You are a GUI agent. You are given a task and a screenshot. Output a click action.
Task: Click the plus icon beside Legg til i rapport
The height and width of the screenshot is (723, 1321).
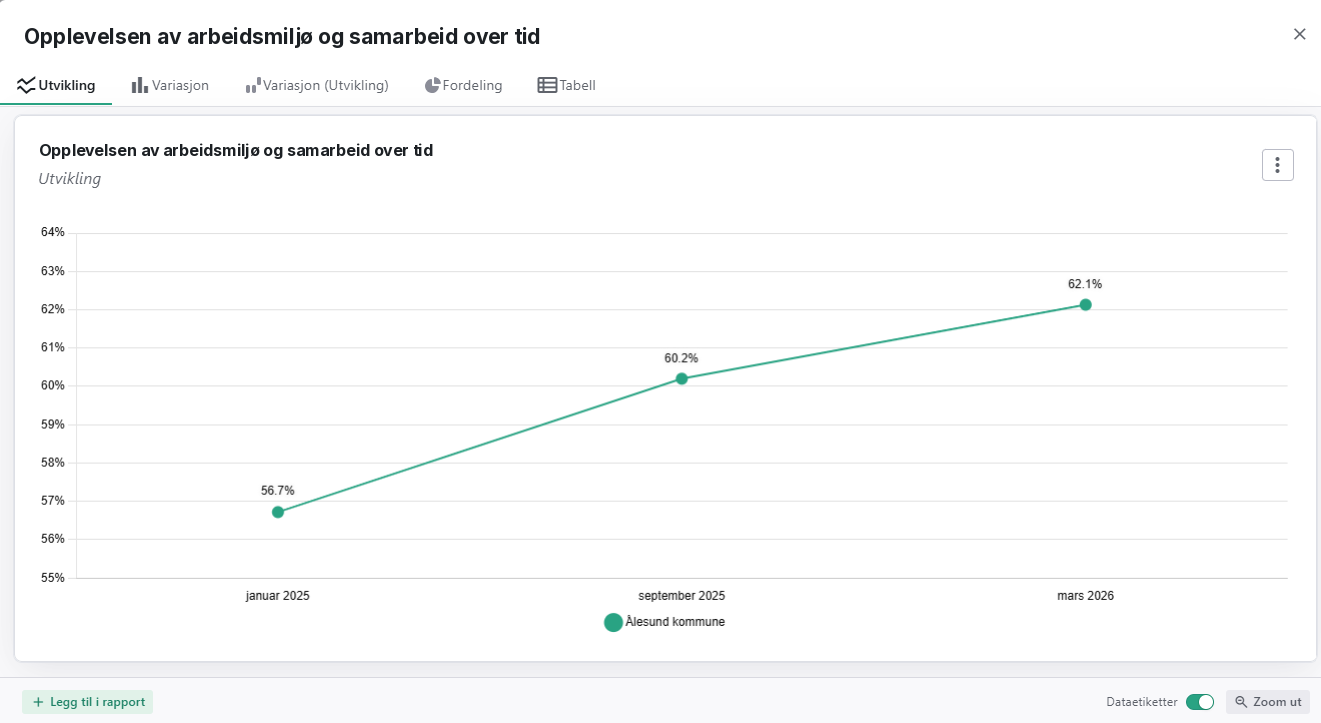[38, 702]
